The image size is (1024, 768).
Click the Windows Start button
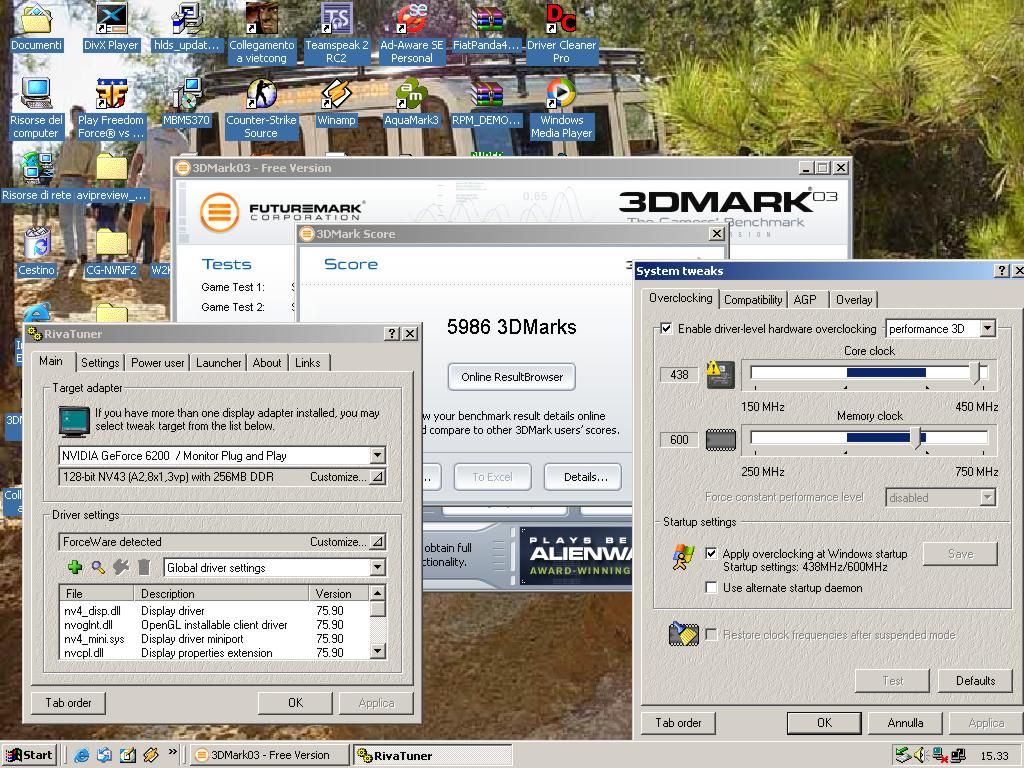29,755
